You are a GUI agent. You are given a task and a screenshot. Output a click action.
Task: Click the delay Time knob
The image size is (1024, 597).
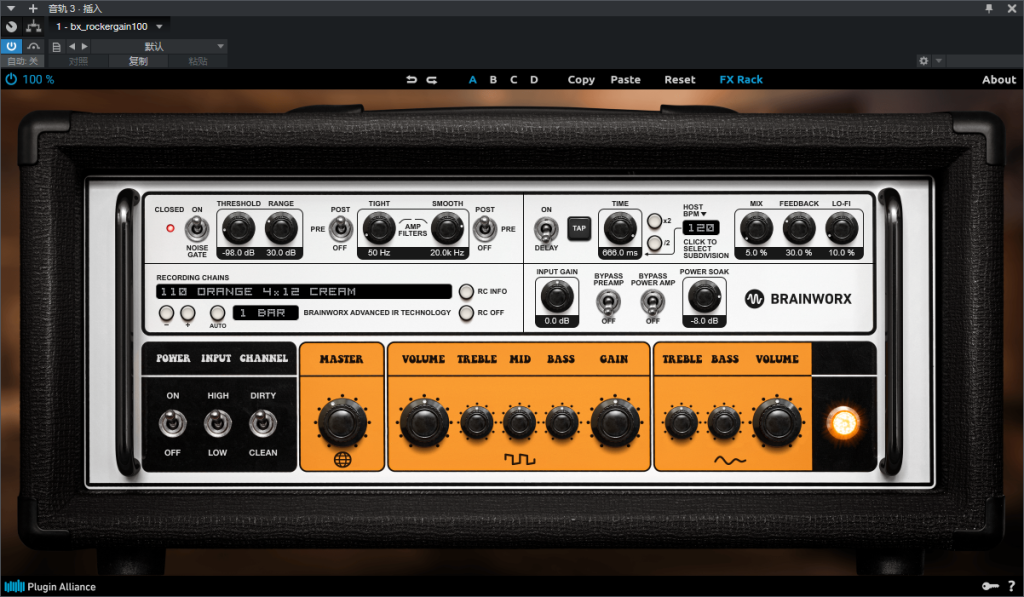[x=620, y=229]
